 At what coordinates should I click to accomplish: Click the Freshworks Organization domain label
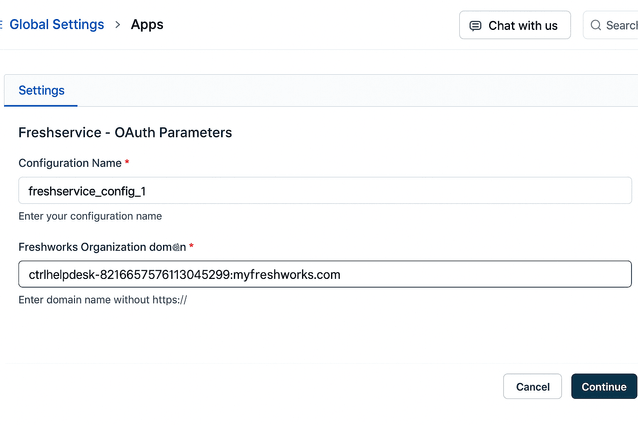tap(102, 247)
